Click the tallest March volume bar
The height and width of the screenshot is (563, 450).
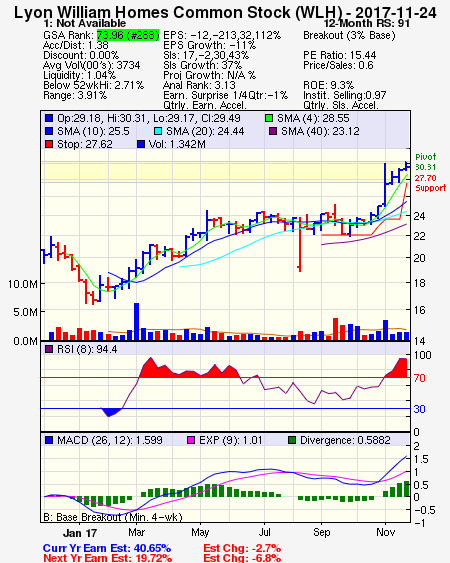136,322
